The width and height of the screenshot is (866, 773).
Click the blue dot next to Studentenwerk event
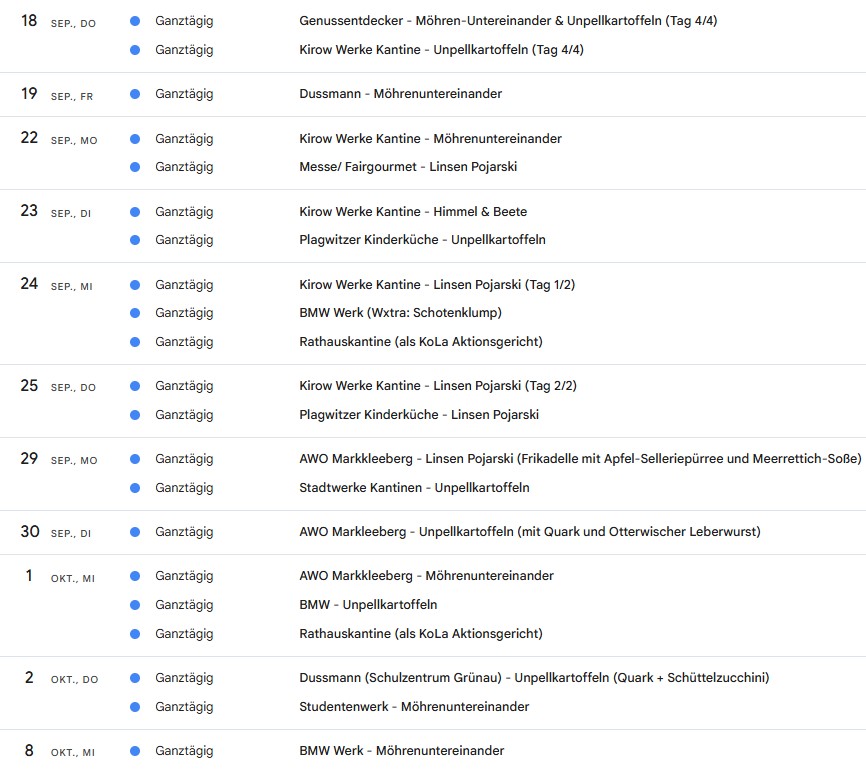135,707
